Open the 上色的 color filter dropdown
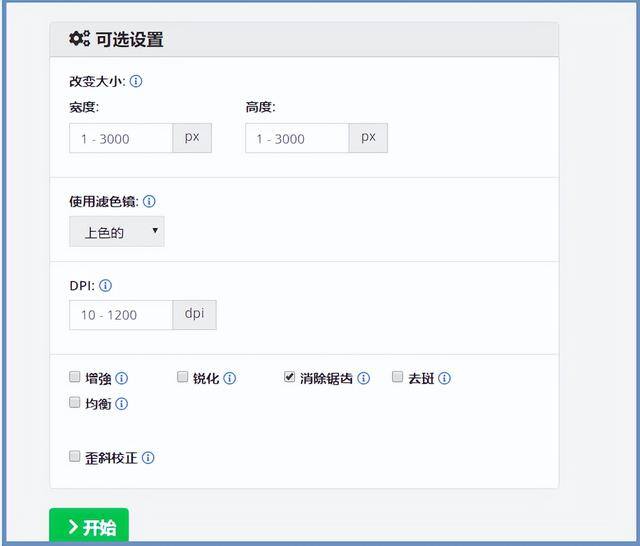This screenshot has width=640, height=546. tap(117, 231)
